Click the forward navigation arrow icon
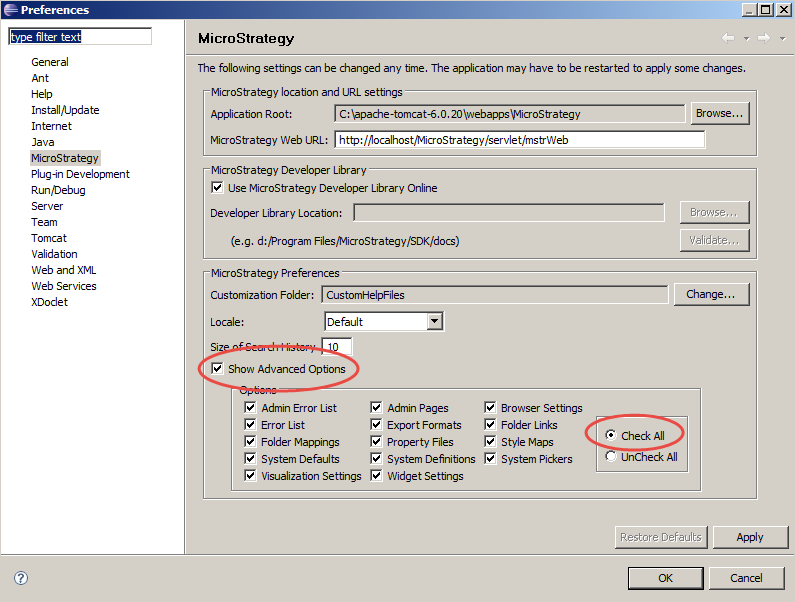 click(x=762, y=38)
